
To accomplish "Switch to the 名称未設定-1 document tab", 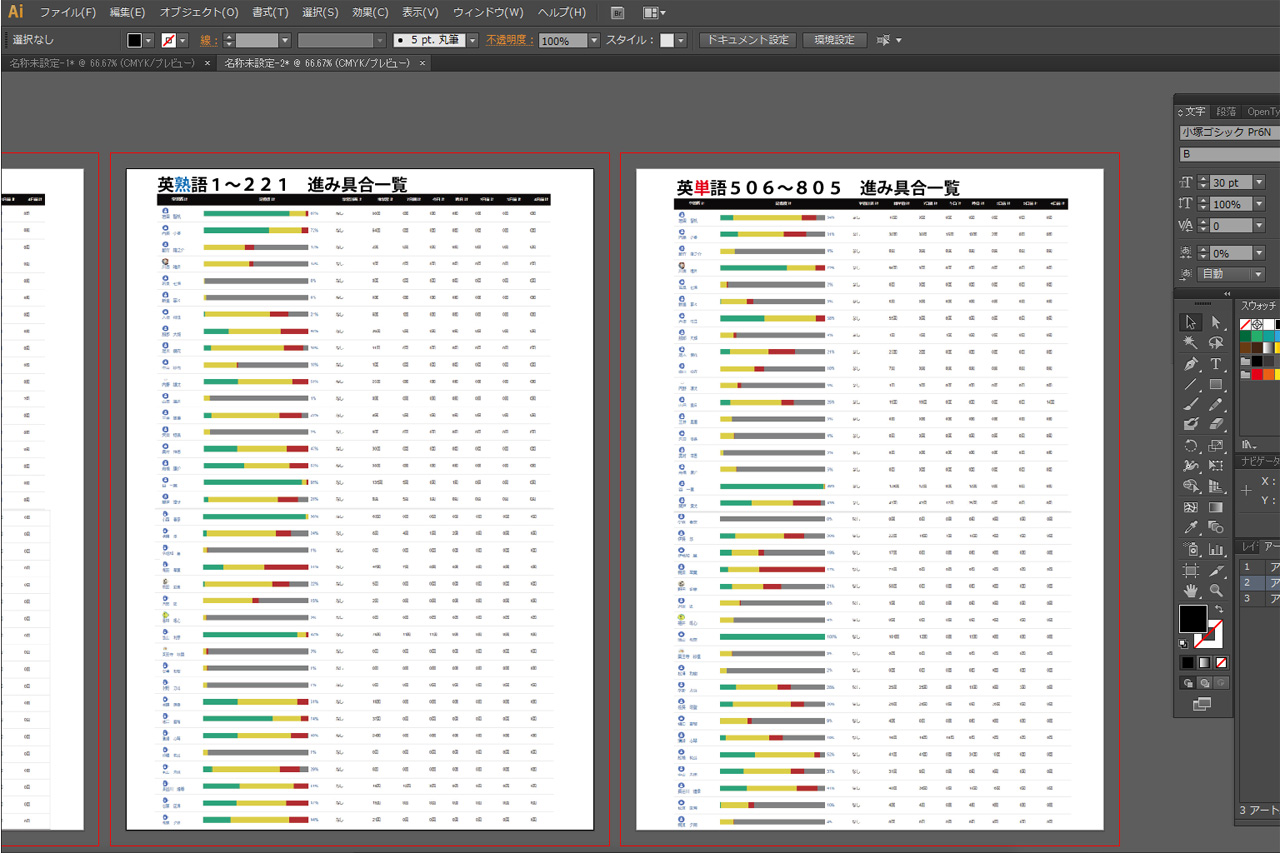I will click(100, 63).
